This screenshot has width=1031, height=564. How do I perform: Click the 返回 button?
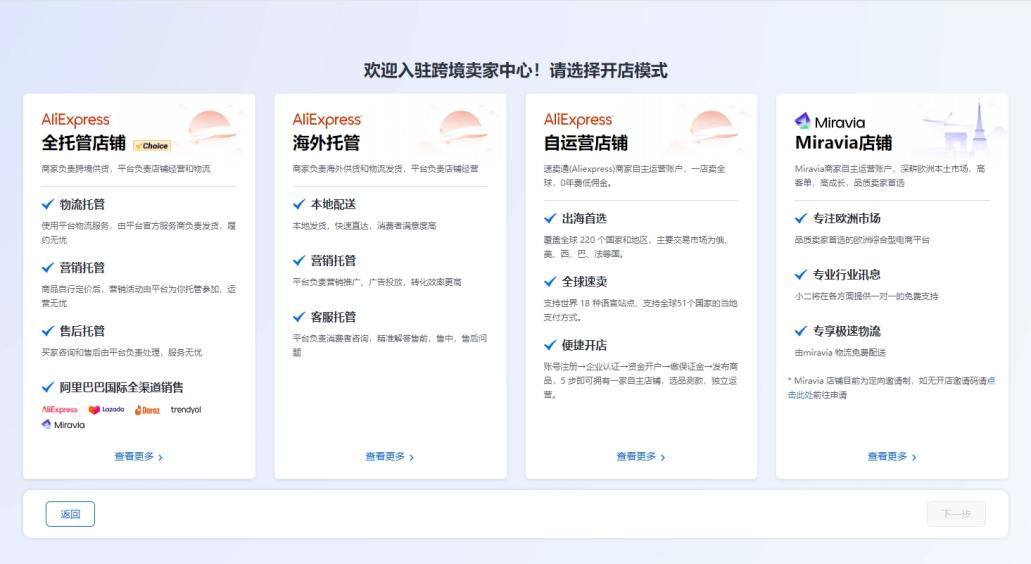(70, 514)
